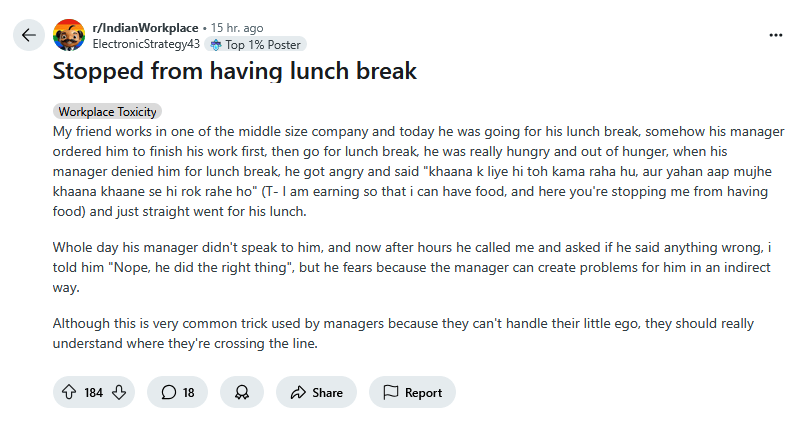Click the Share arrow icon
The image size is (798, 423).
click(x=298, y=392)
